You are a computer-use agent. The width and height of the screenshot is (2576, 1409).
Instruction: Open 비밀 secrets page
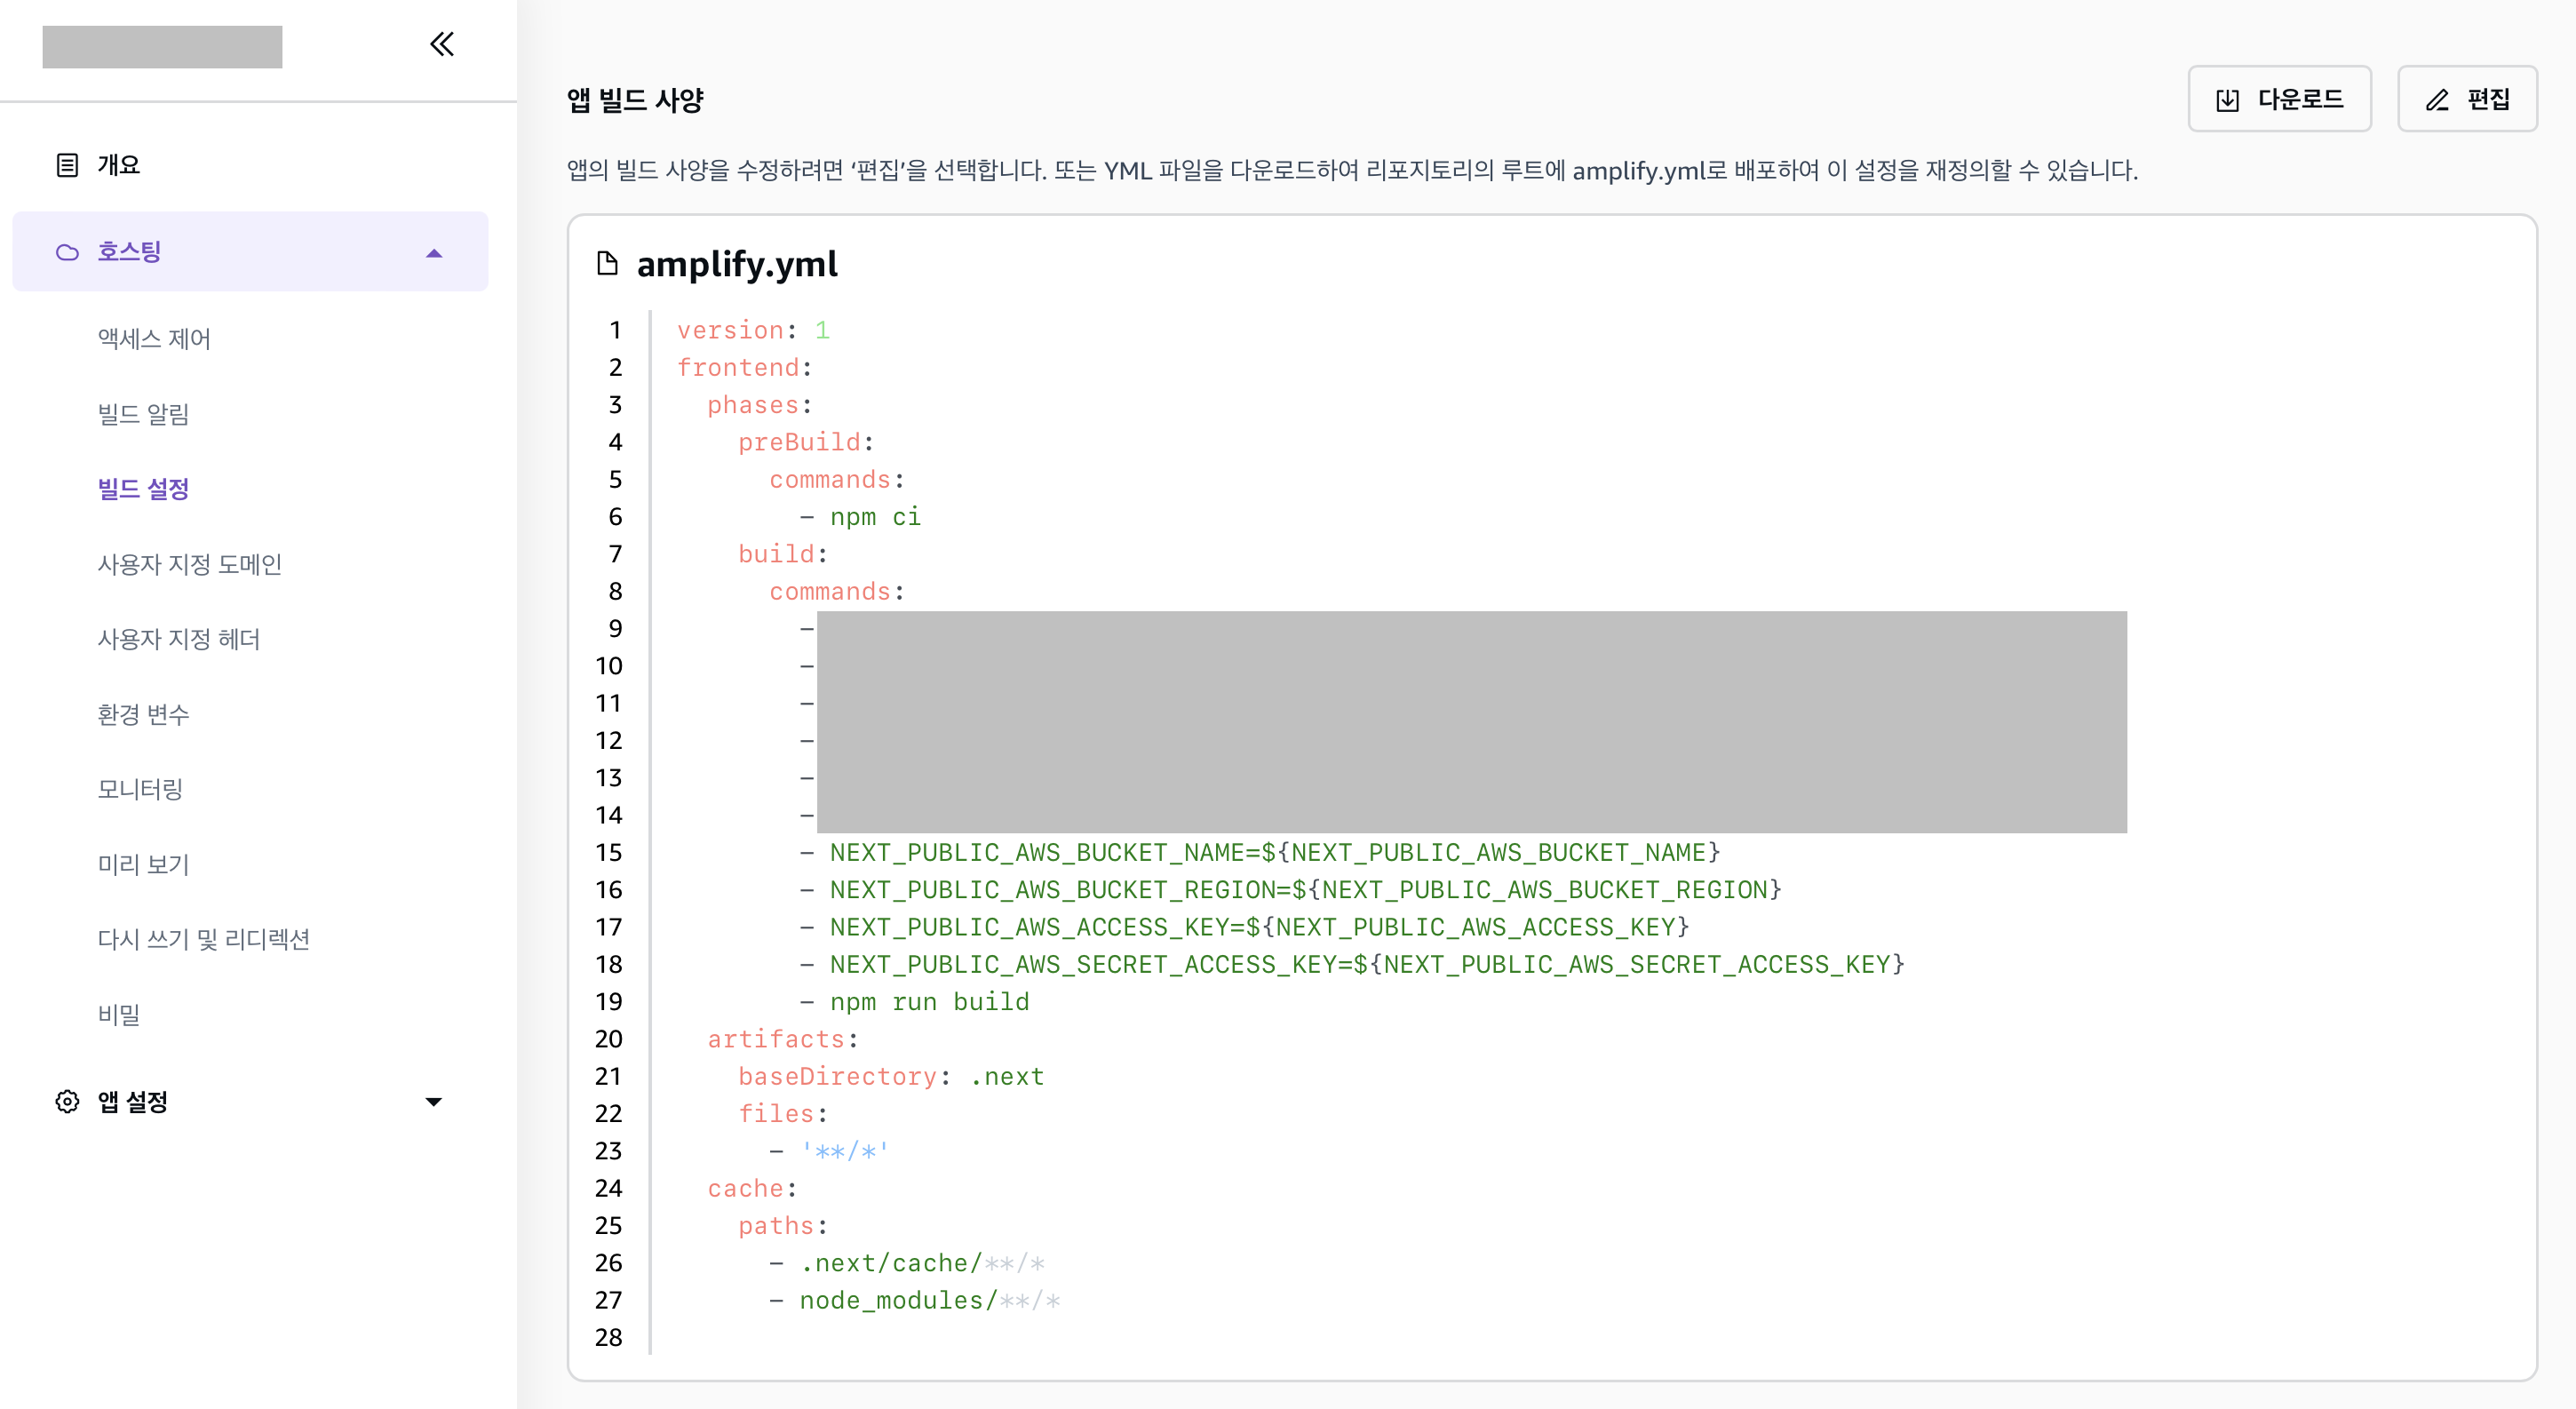pos(119,1014)
